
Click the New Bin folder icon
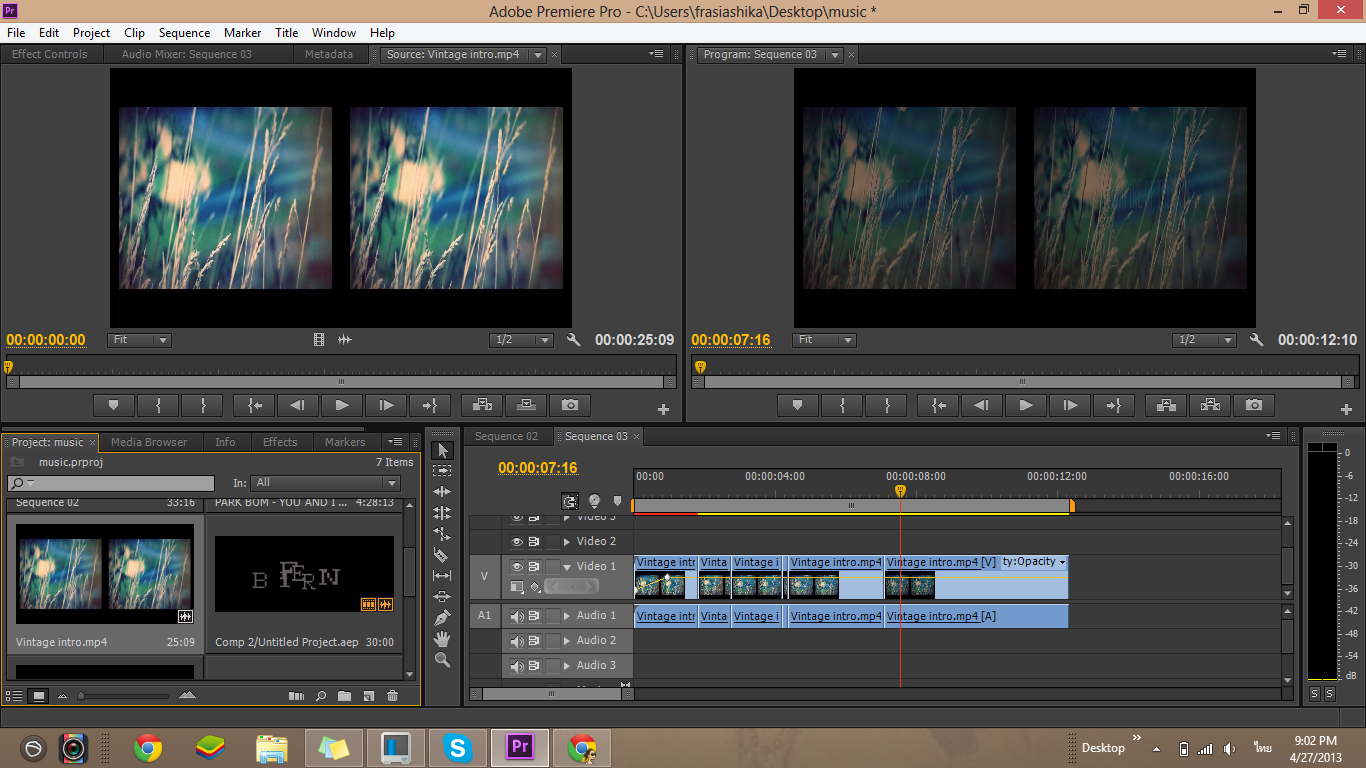click(x=344, y=696)
